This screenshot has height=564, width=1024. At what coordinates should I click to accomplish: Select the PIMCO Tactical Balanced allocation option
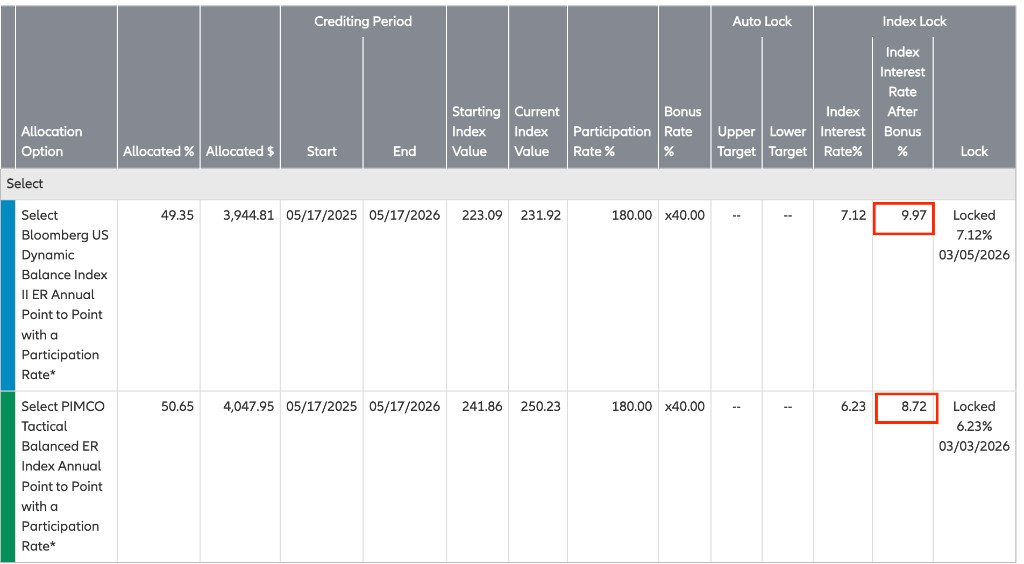coord(65,476)
